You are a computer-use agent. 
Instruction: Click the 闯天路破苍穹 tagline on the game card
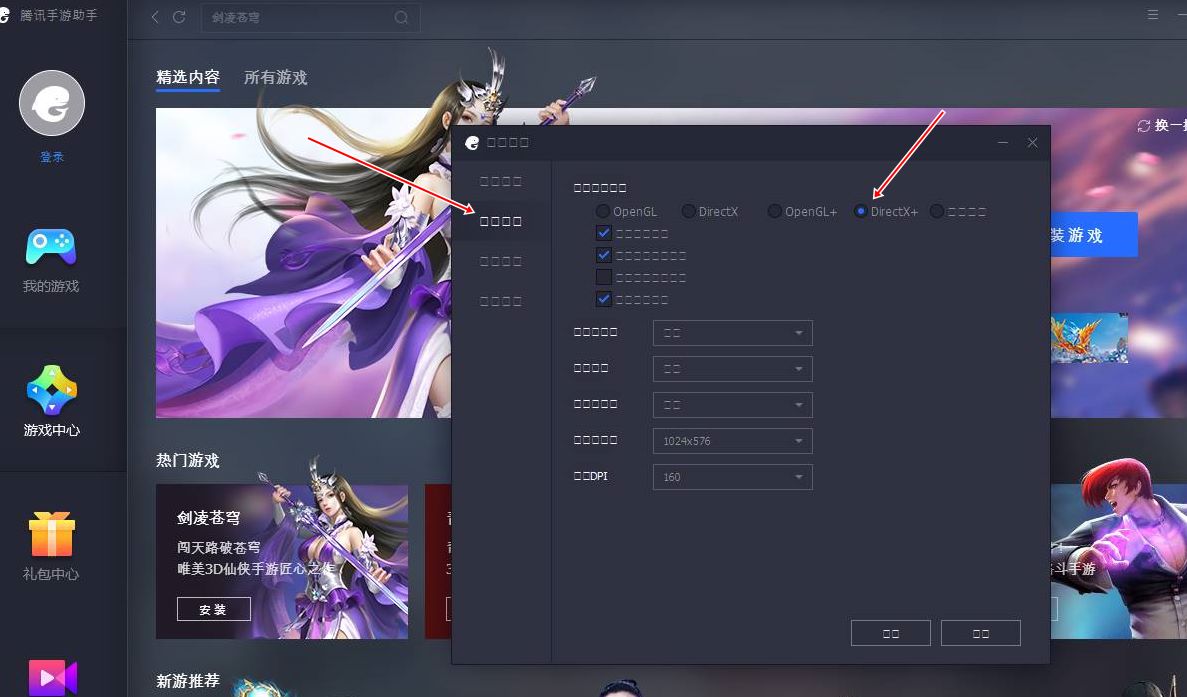point(219,547)
